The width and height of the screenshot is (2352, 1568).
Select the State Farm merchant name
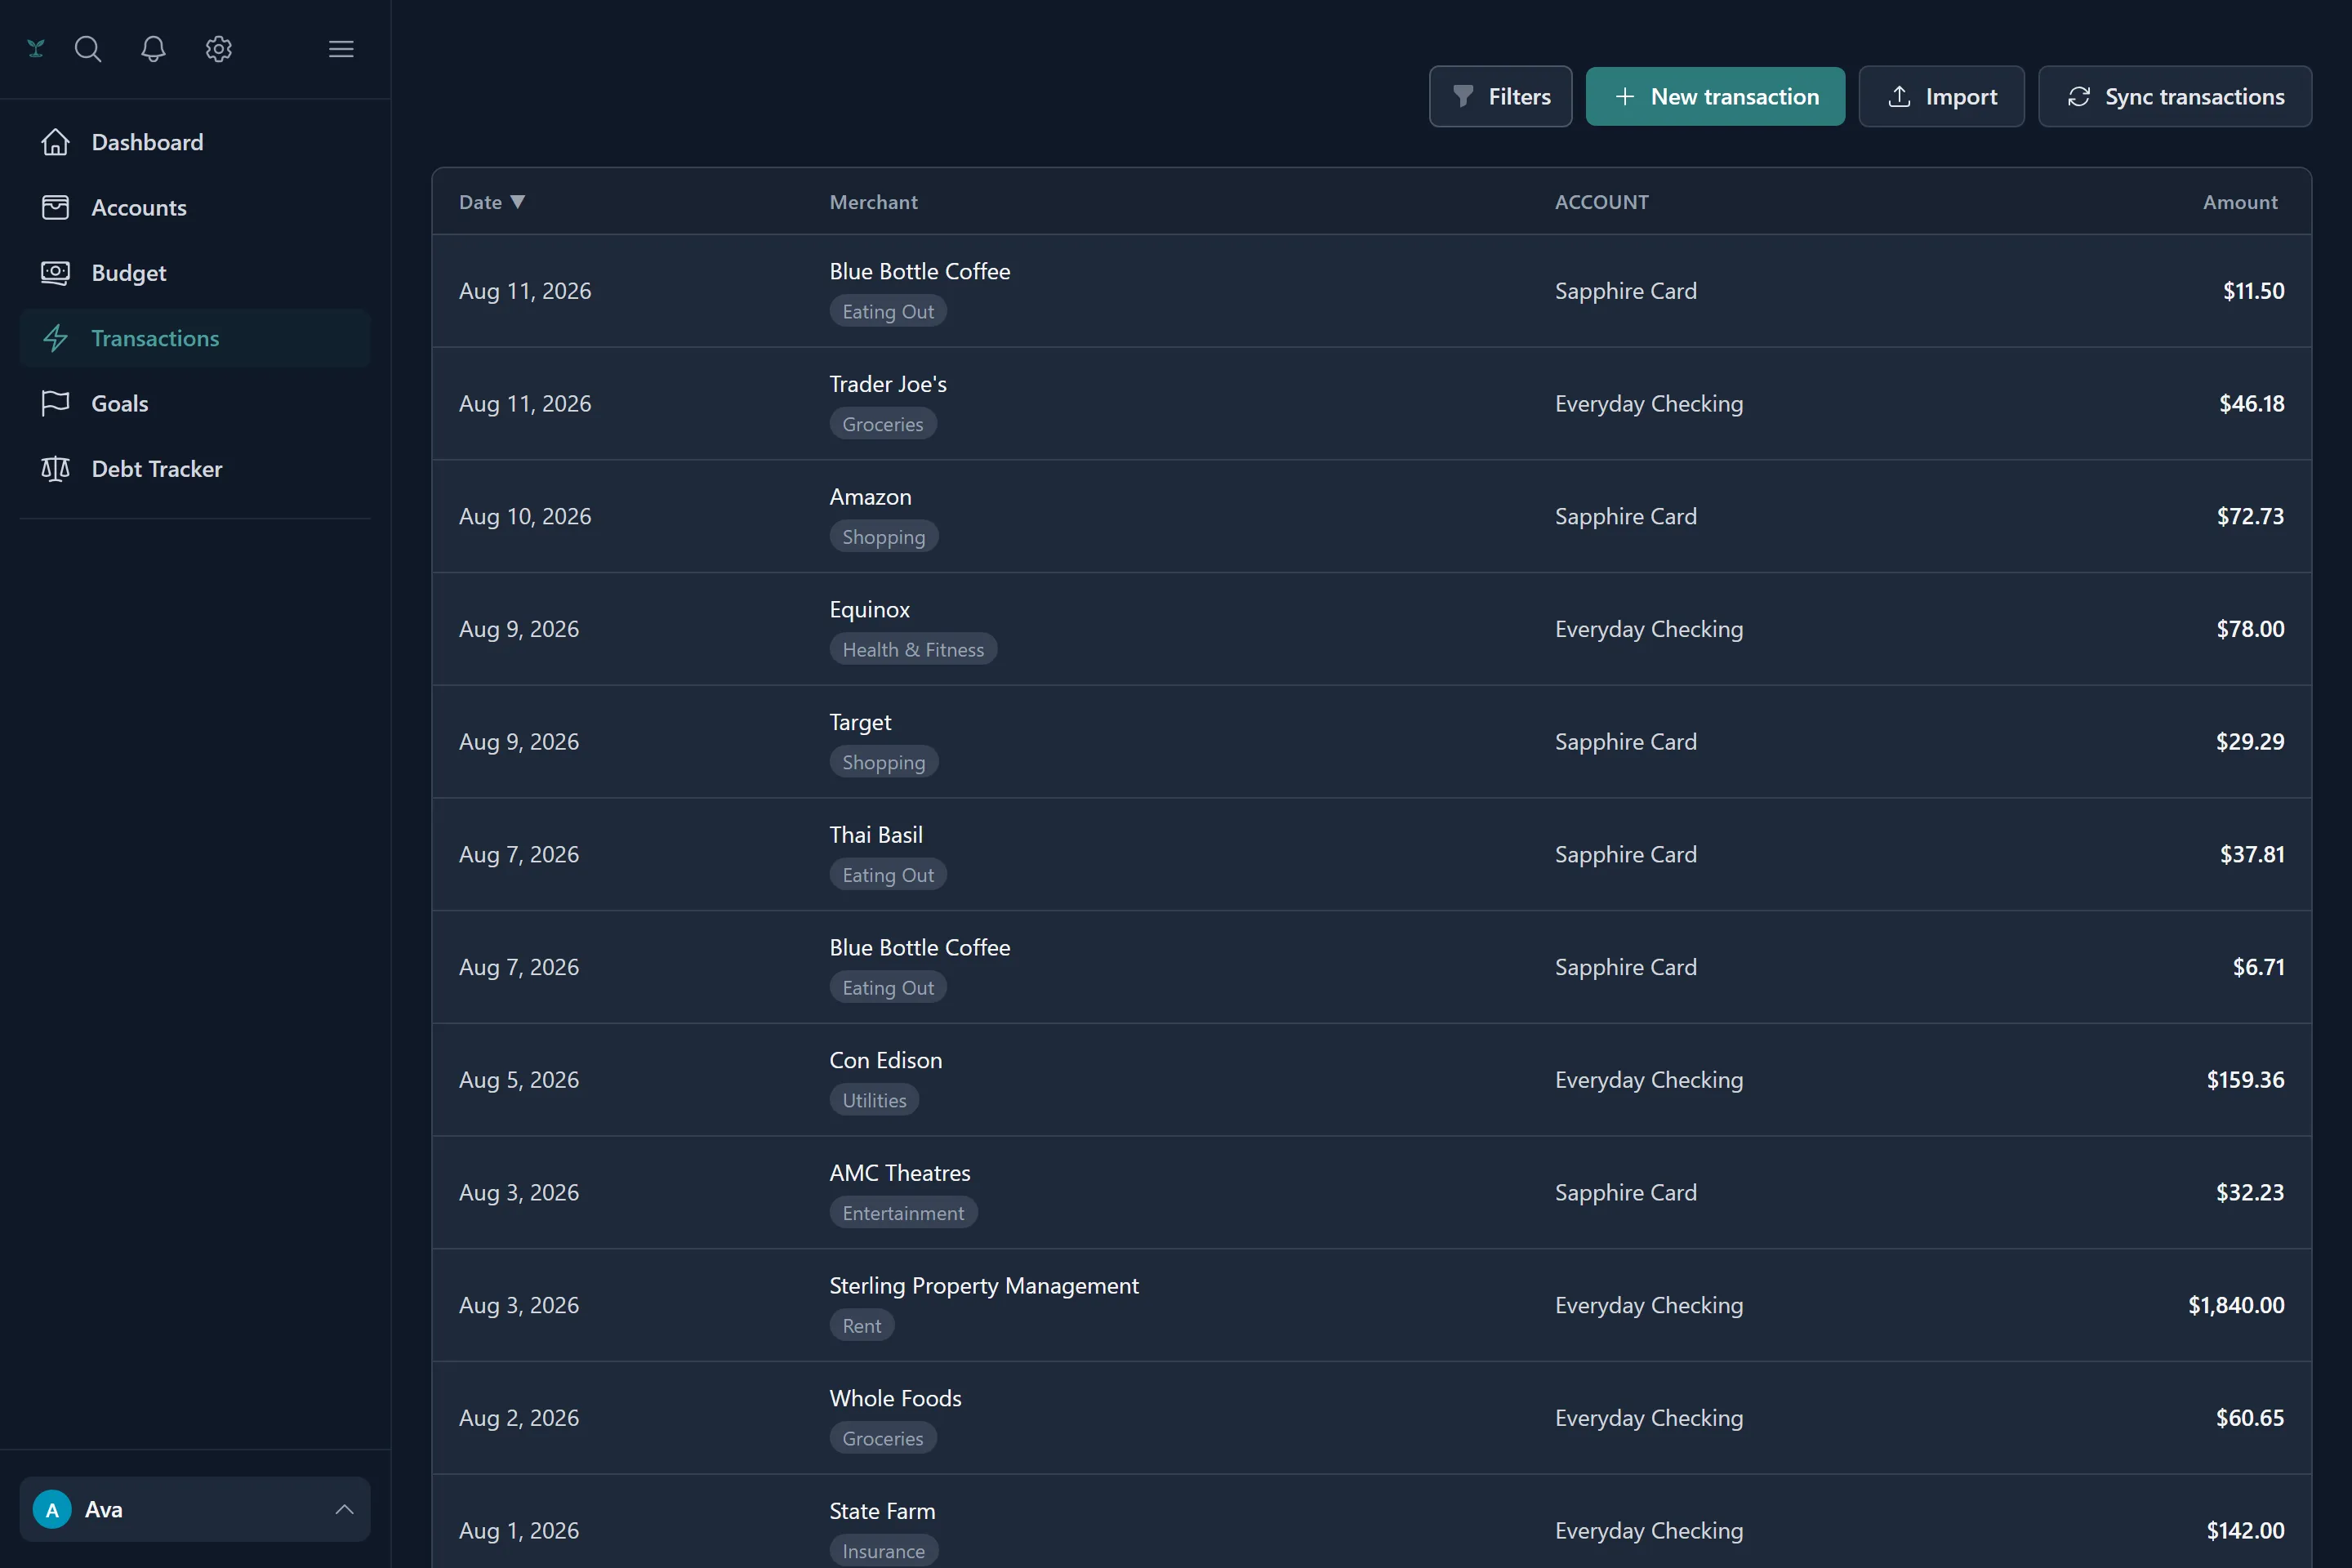coord(882,1511)
